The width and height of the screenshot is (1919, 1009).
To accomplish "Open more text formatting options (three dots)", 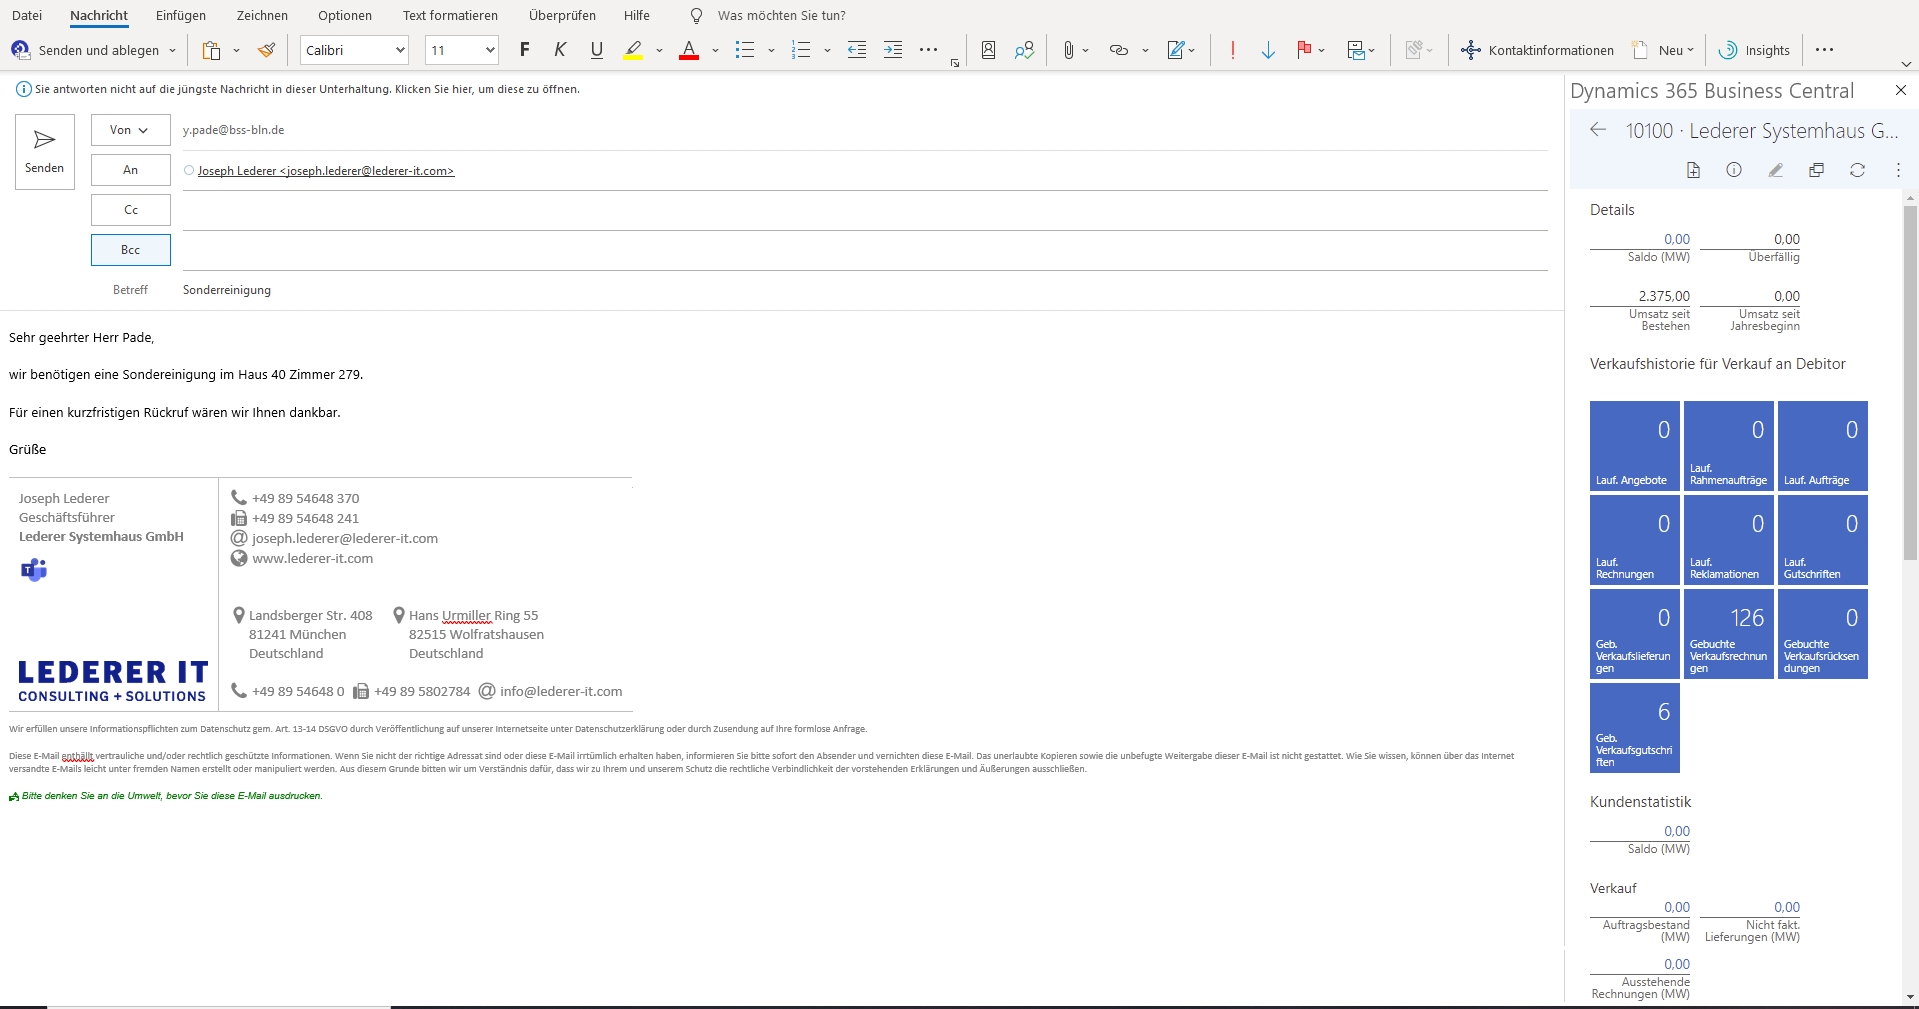I will [x=929, y=50].
